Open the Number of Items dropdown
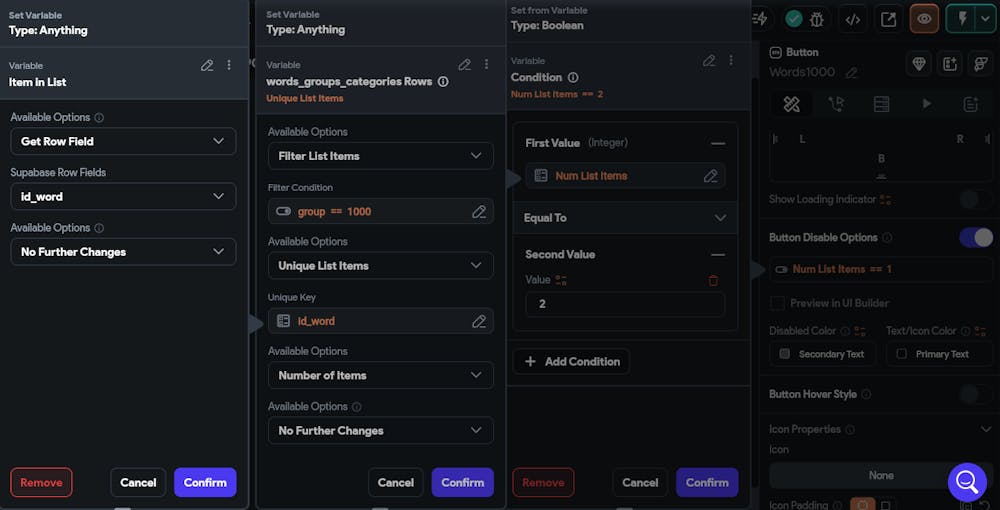 coord(380,375)
